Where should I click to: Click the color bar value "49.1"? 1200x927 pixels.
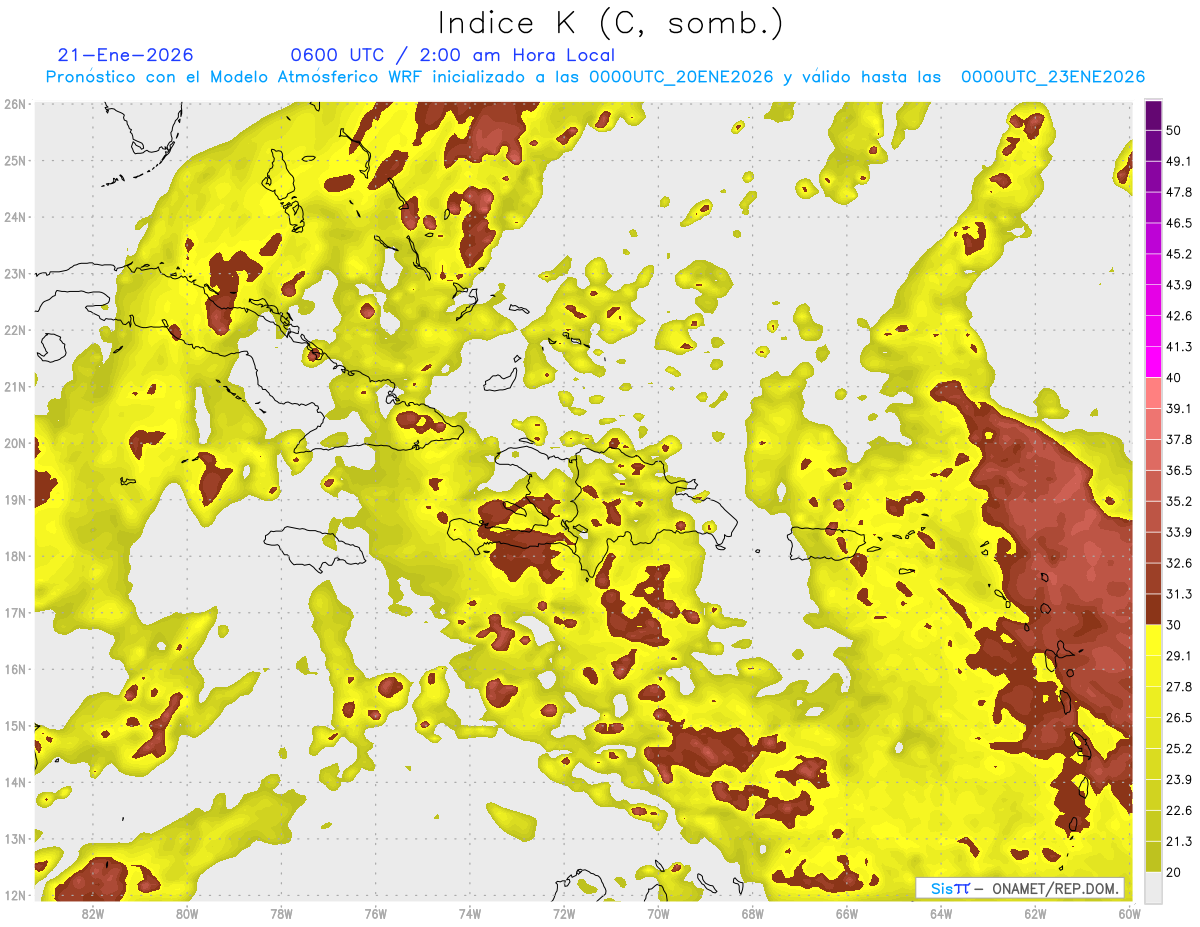click(x=1179, y=161)
